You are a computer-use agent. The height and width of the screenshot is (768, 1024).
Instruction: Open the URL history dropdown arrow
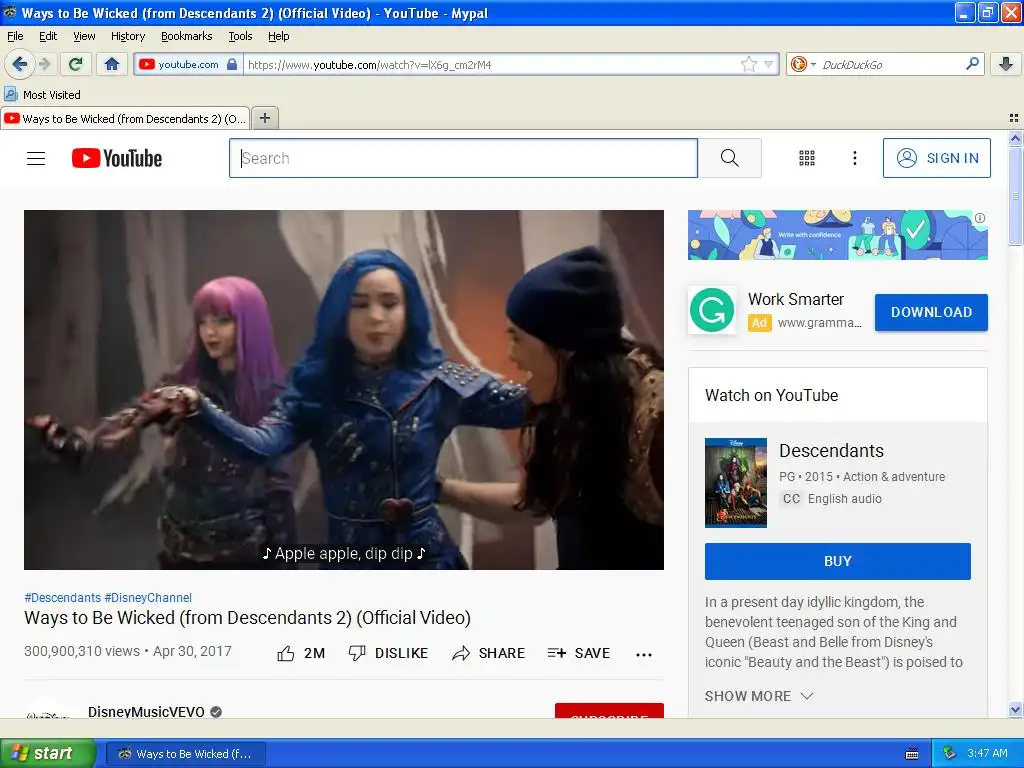(769, 64)
